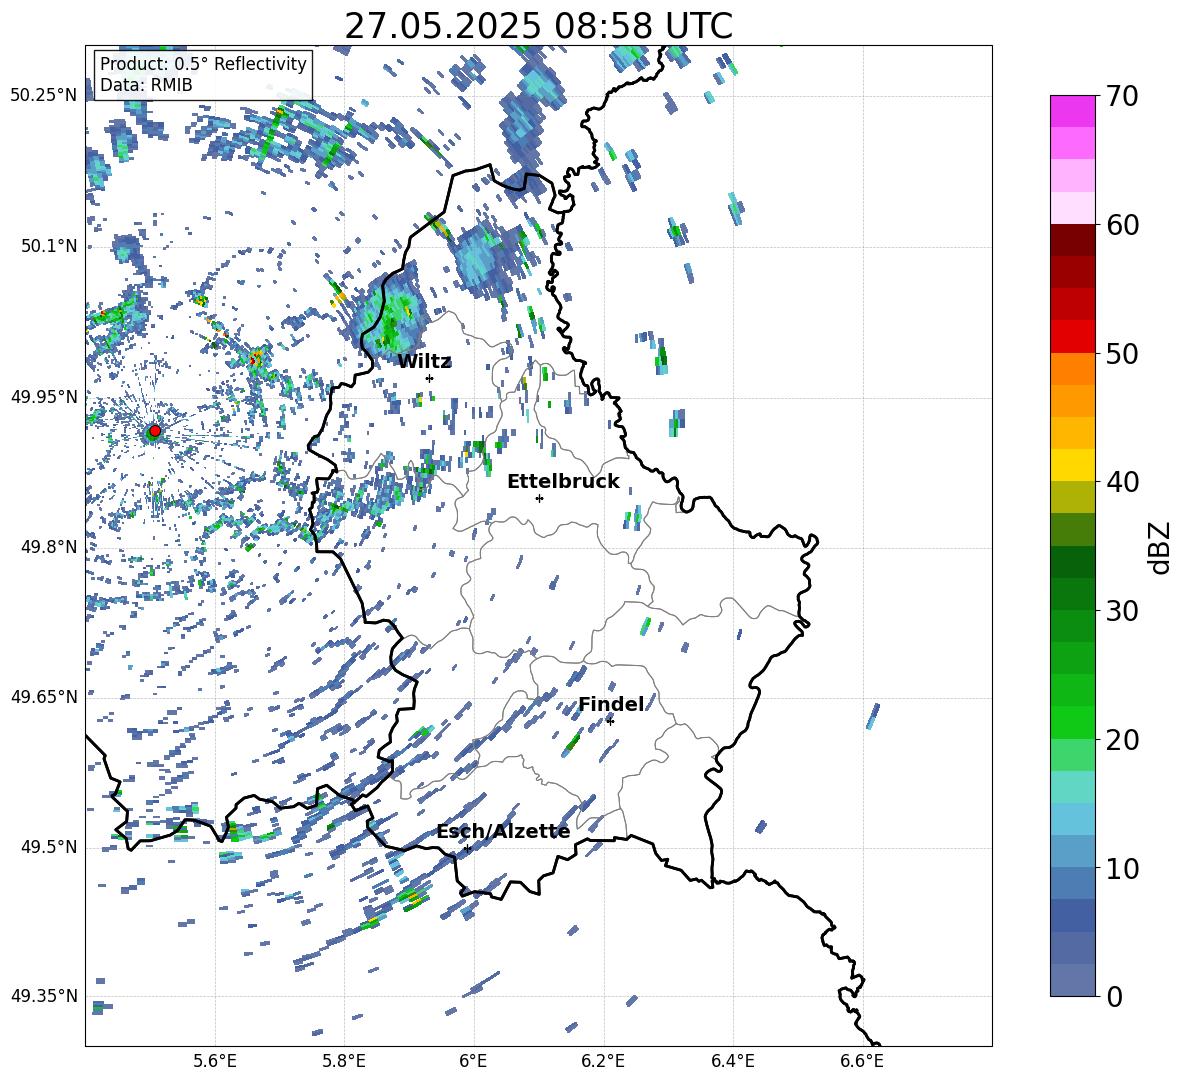Click the Wiltz city label
This screenshot has height=1081, width=1184.
tap(424, 361)
